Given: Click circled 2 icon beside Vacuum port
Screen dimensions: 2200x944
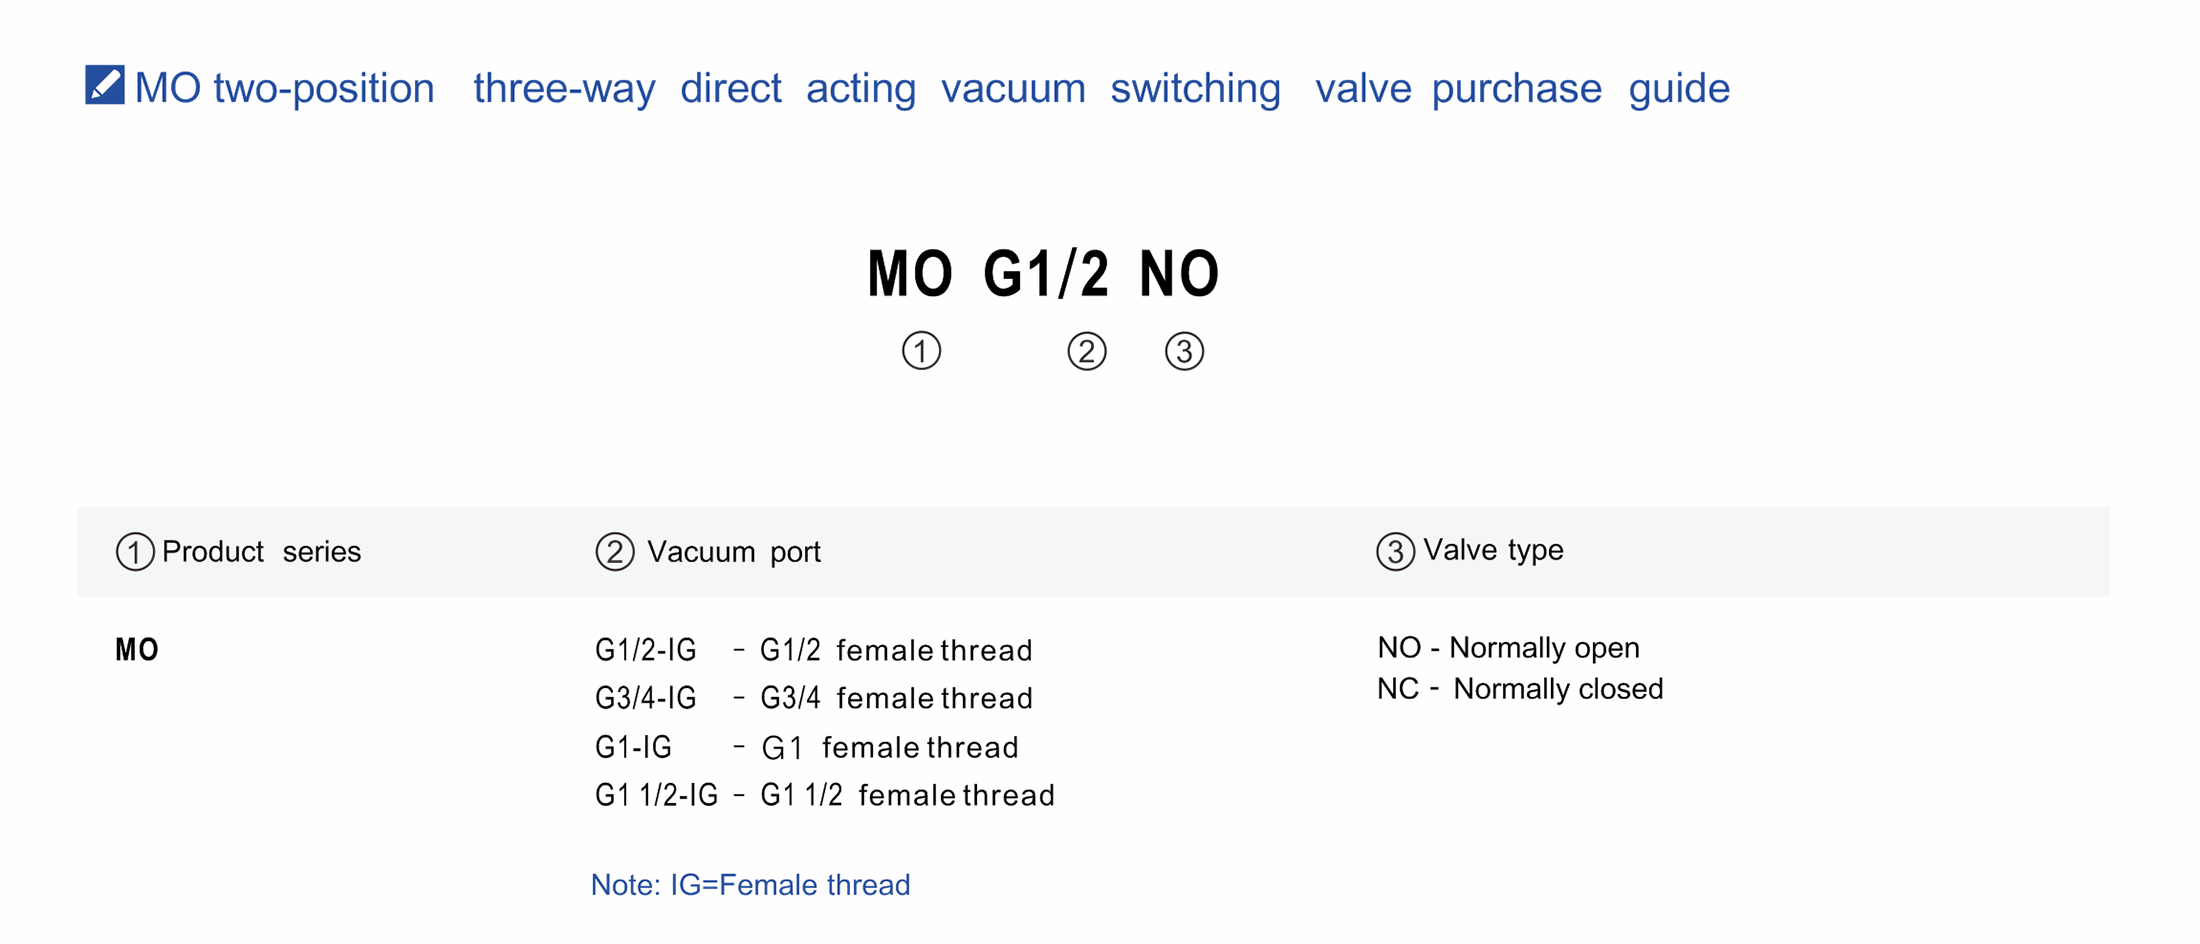Looking at the screenshot, I should 615,552.
